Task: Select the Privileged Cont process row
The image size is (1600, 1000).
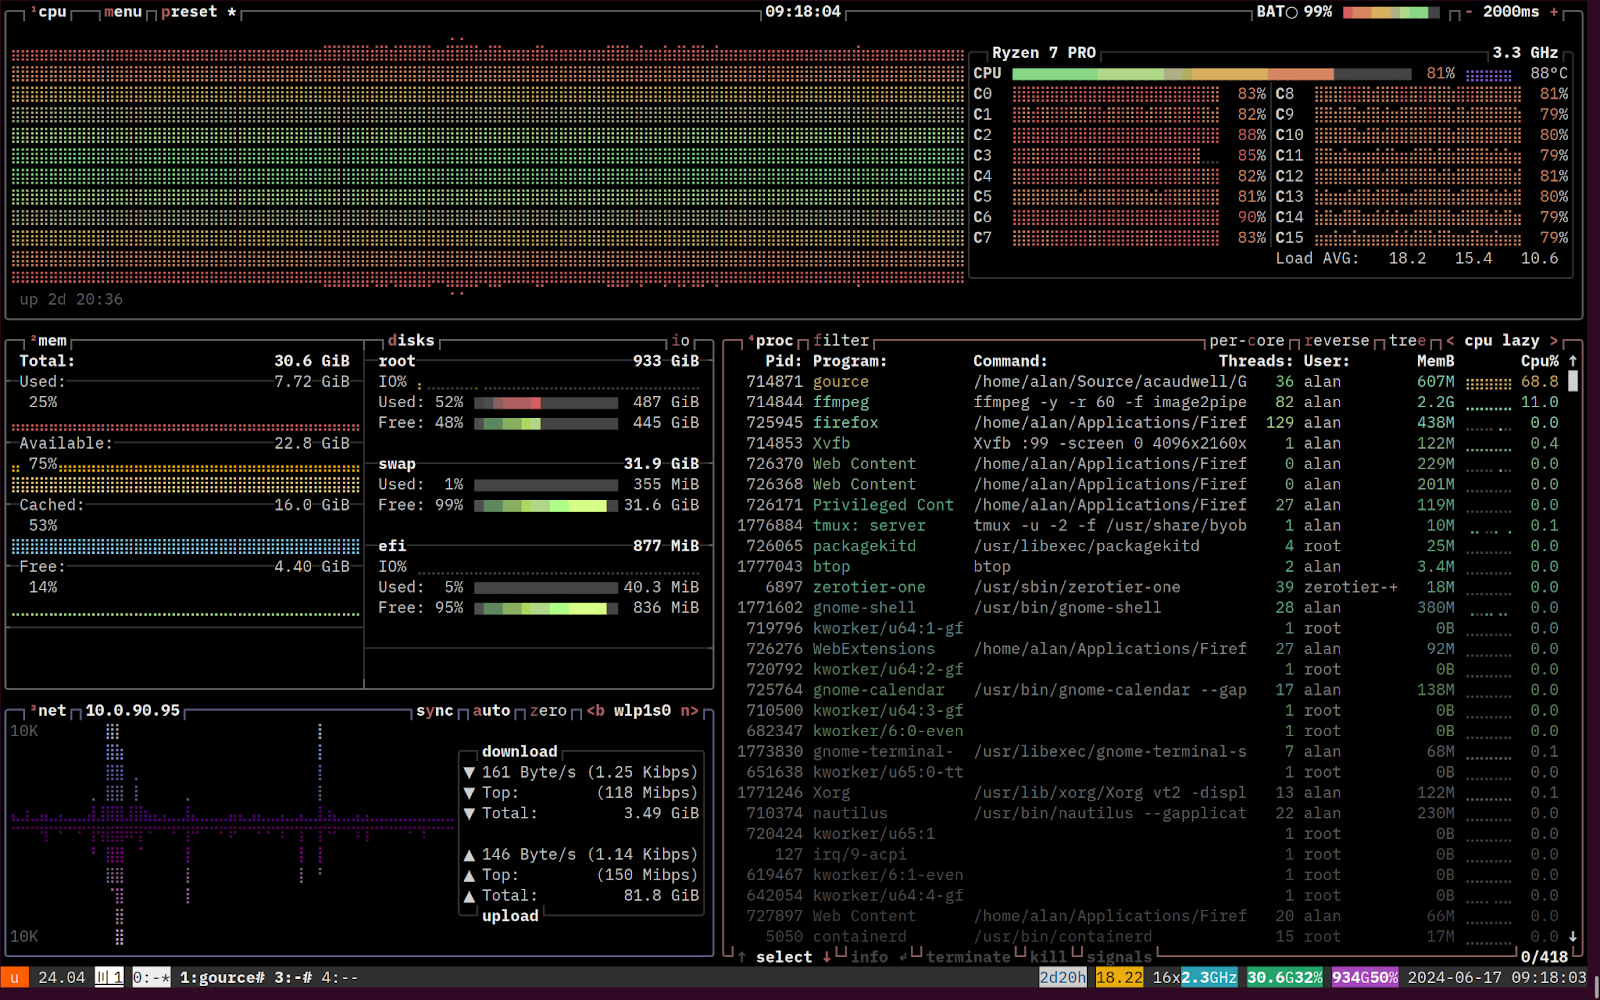Action: click(x=1150, y=505)
